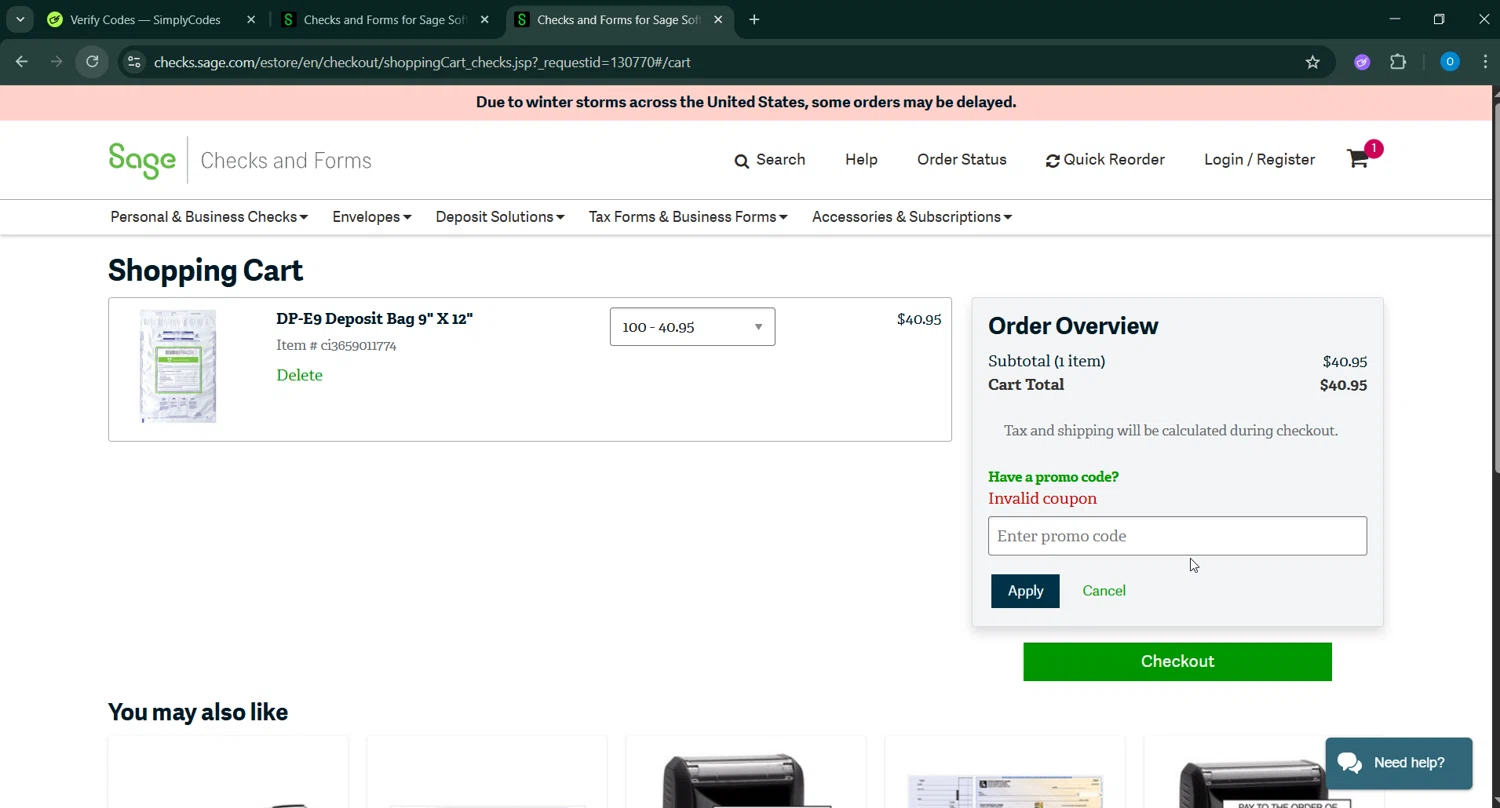The height and width of the screenshot is (808, 1500).
Task: Cancel the promo code entry
Action: [1104, 591]
